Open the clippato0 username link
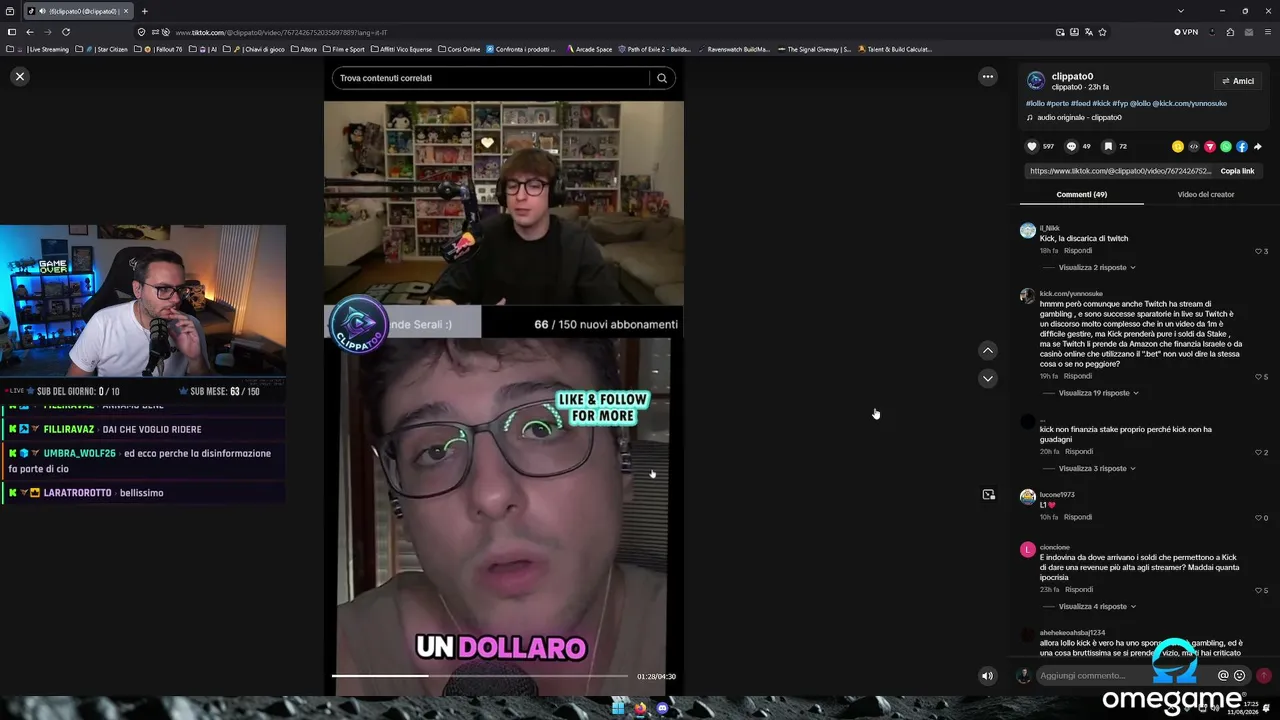Image resolution: width=1280 pixels, height=720 pixels. (1072, 76)
